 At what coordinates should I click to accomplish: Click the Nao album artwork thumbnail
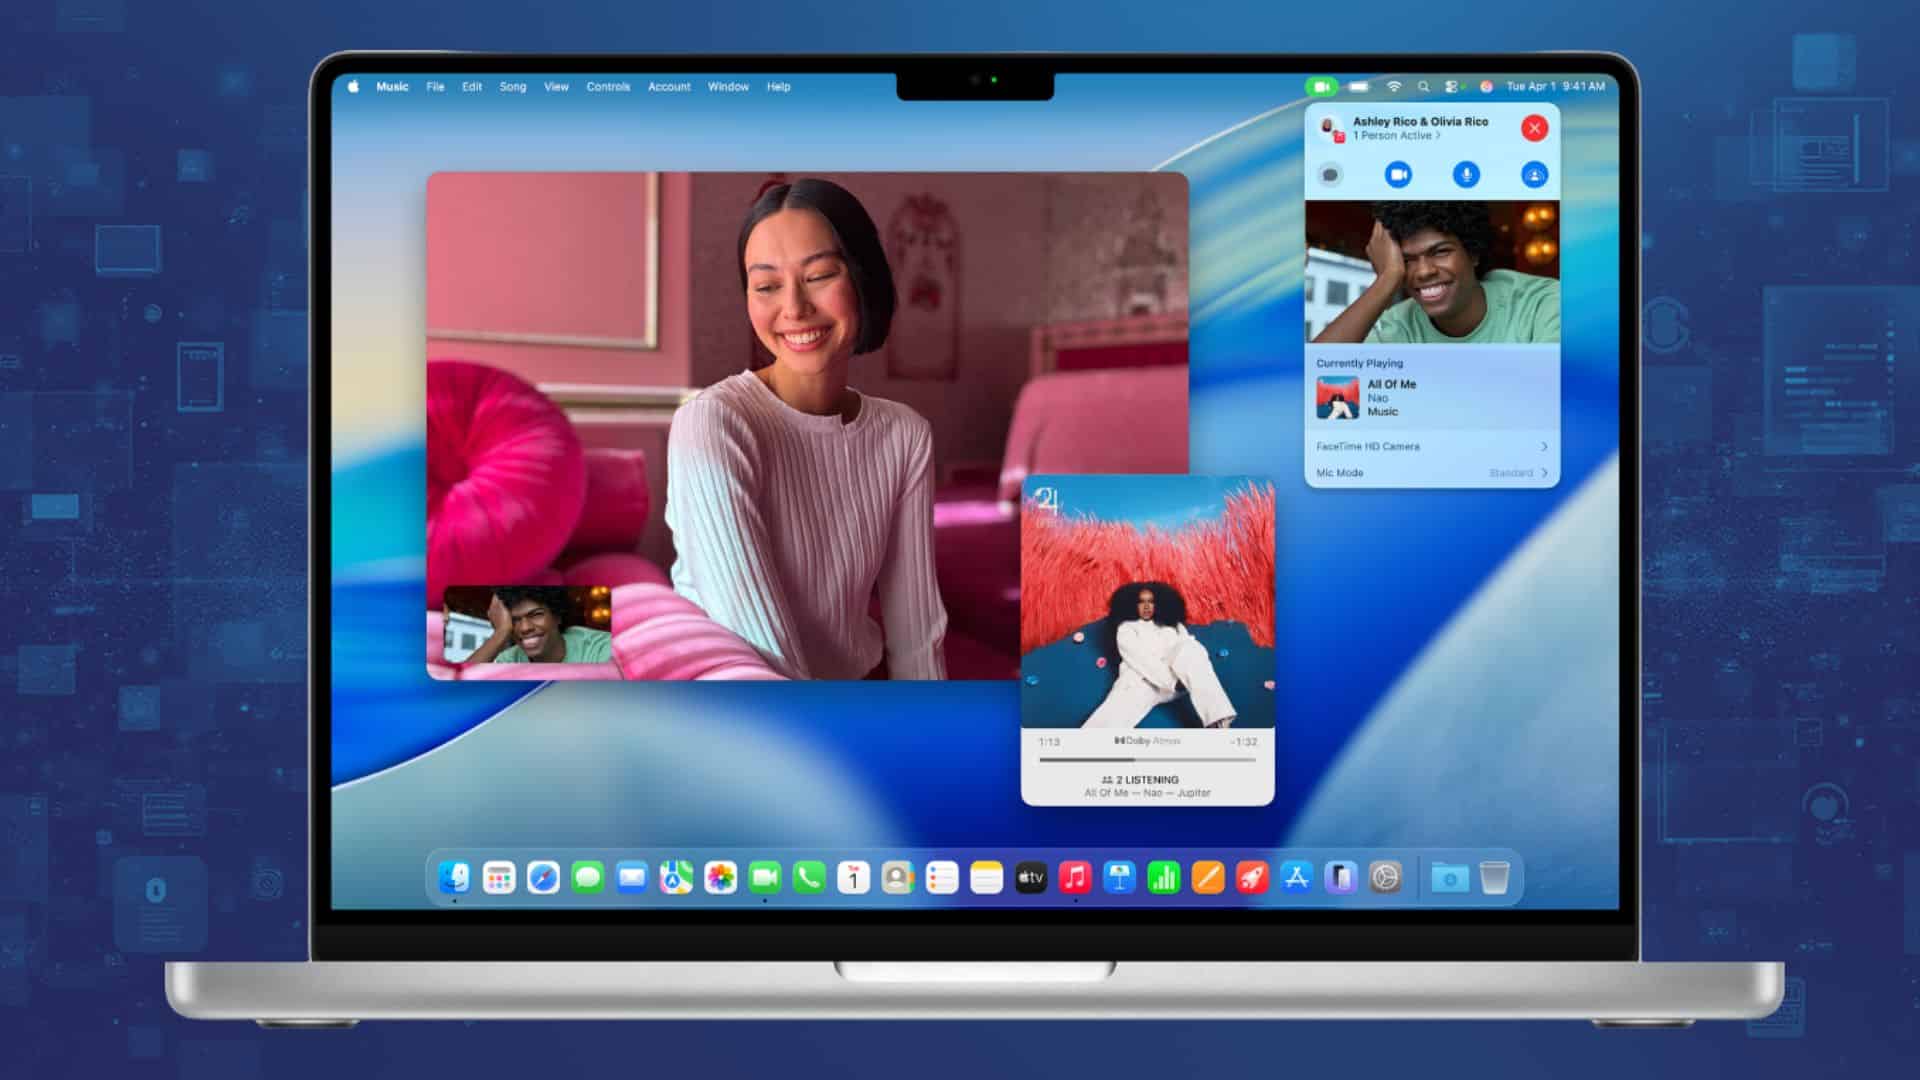point(1339,398)
